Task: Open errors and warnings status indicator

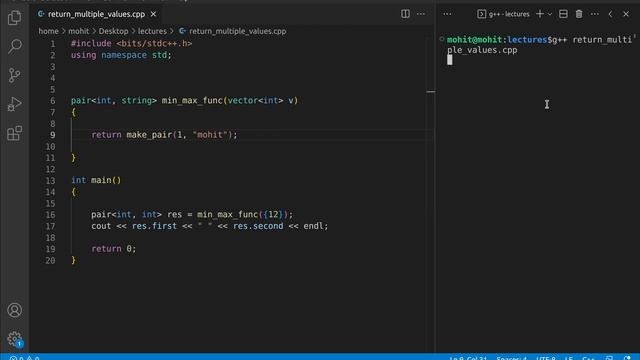Action: (x=24, y=358)
